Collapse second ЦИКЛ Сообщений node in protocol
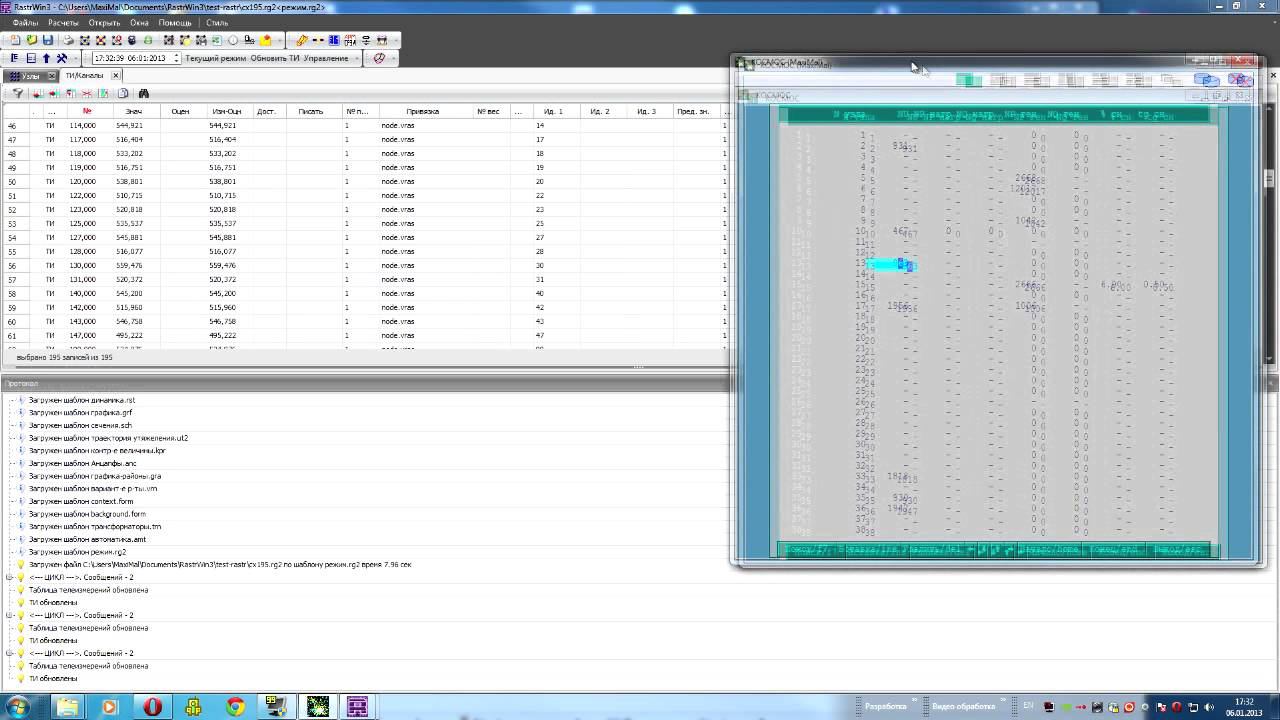The width and height of the screenshot is (1280, 720). click(9, 615)
